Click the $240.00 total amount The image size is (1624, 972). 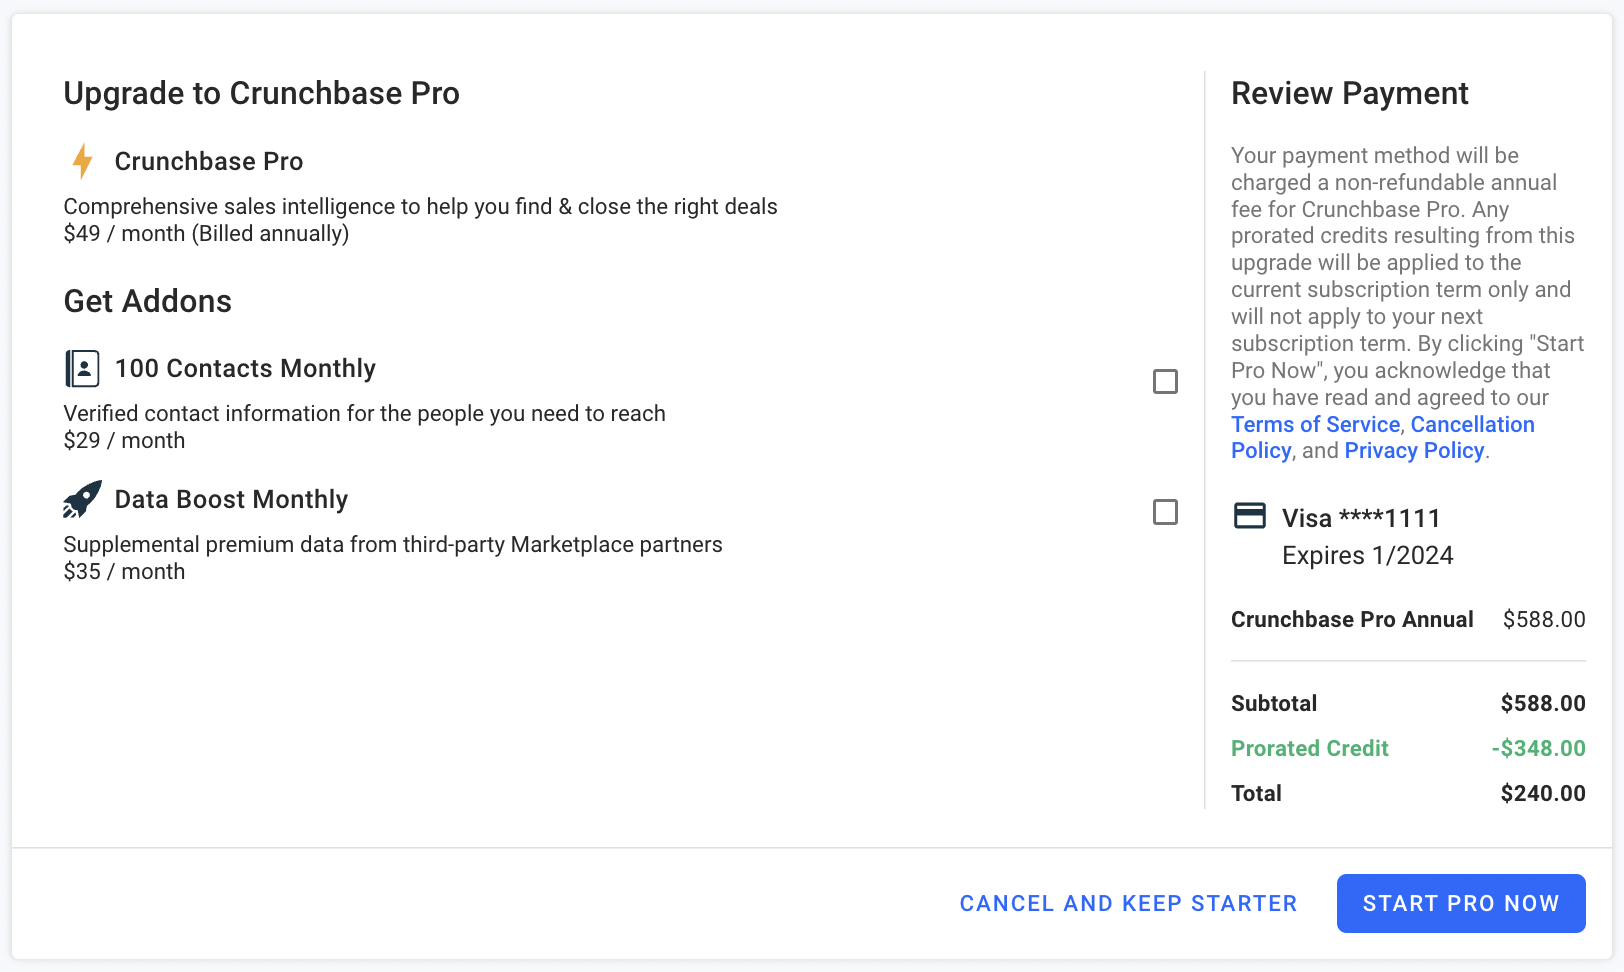(x=1543, y=793)
